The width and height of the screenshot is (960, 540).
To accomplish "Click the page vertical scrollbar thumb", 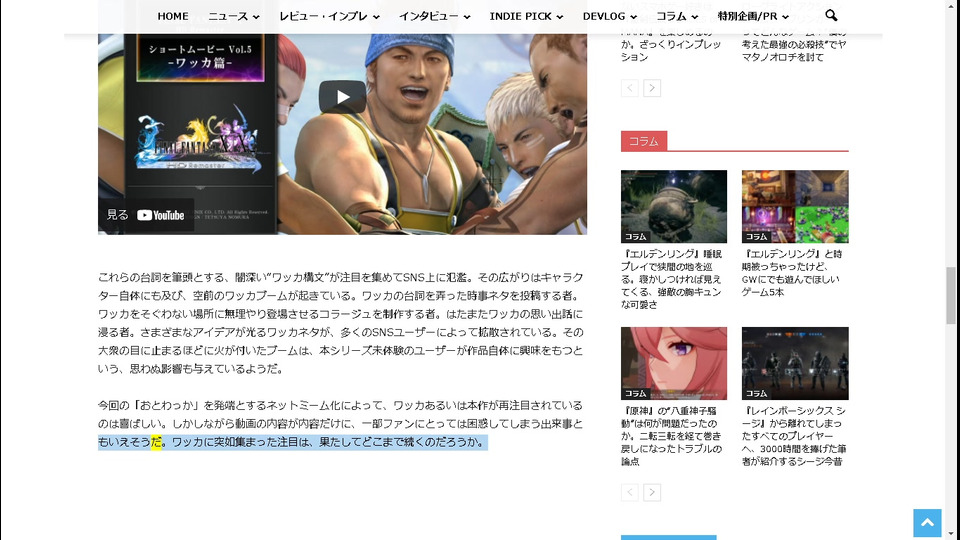I will (950, 295).
